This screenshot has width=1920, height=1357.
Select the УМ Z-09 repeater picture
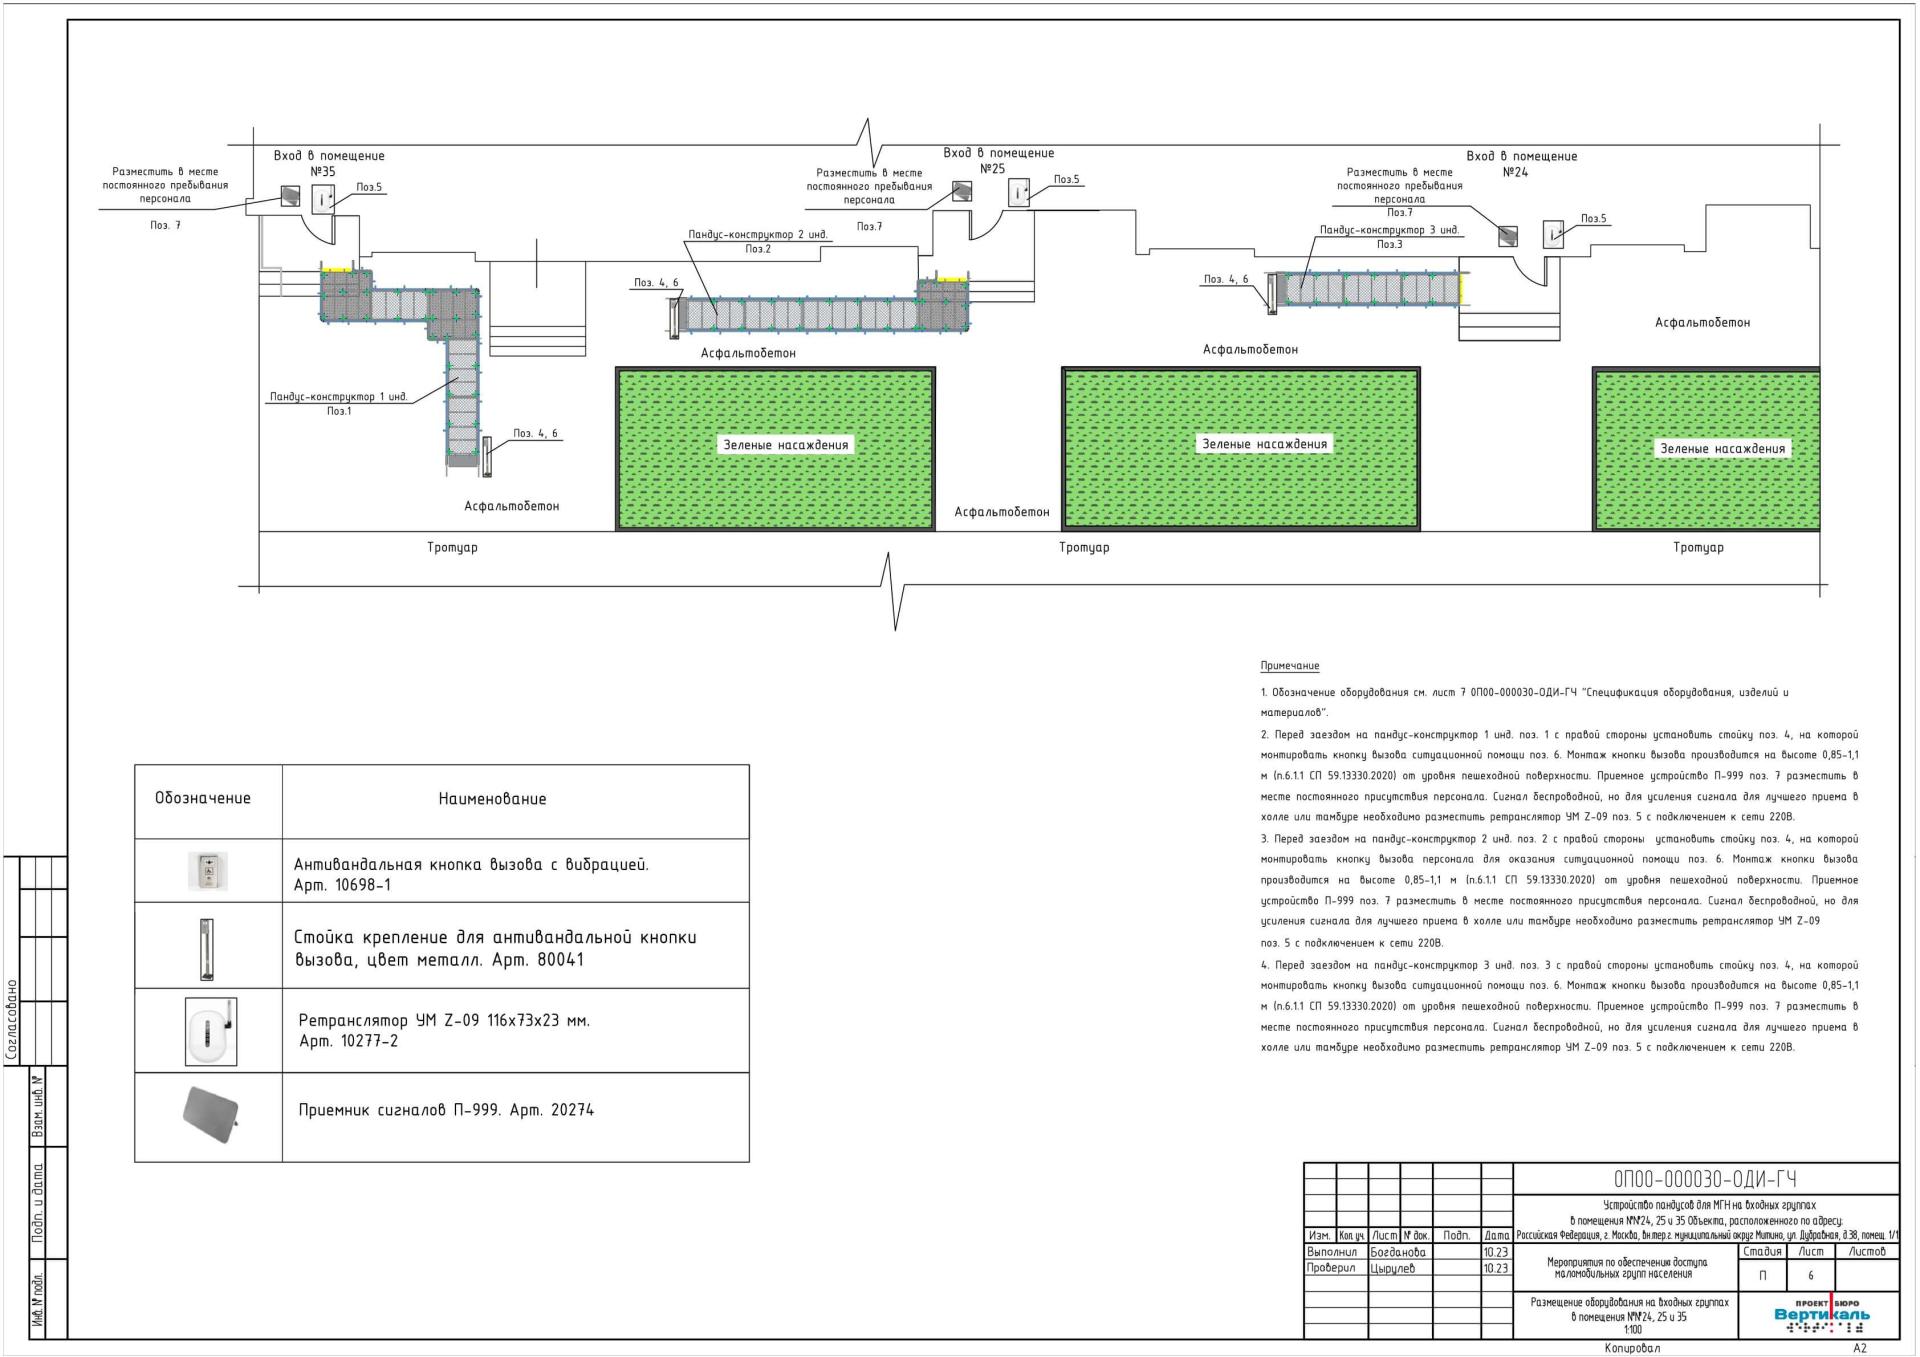click(x=211, y=1031)
